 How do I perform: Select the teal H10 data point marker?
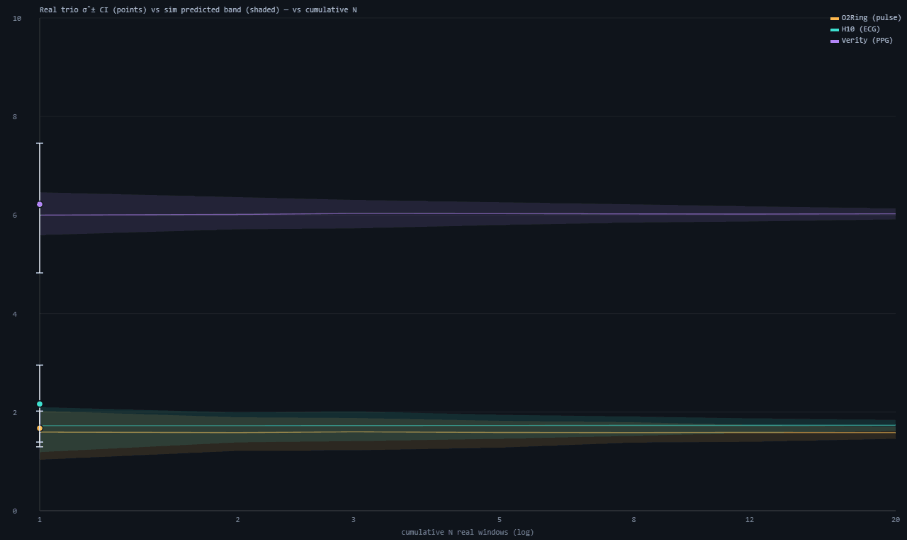pyautogui.click(x=40, y=404)
